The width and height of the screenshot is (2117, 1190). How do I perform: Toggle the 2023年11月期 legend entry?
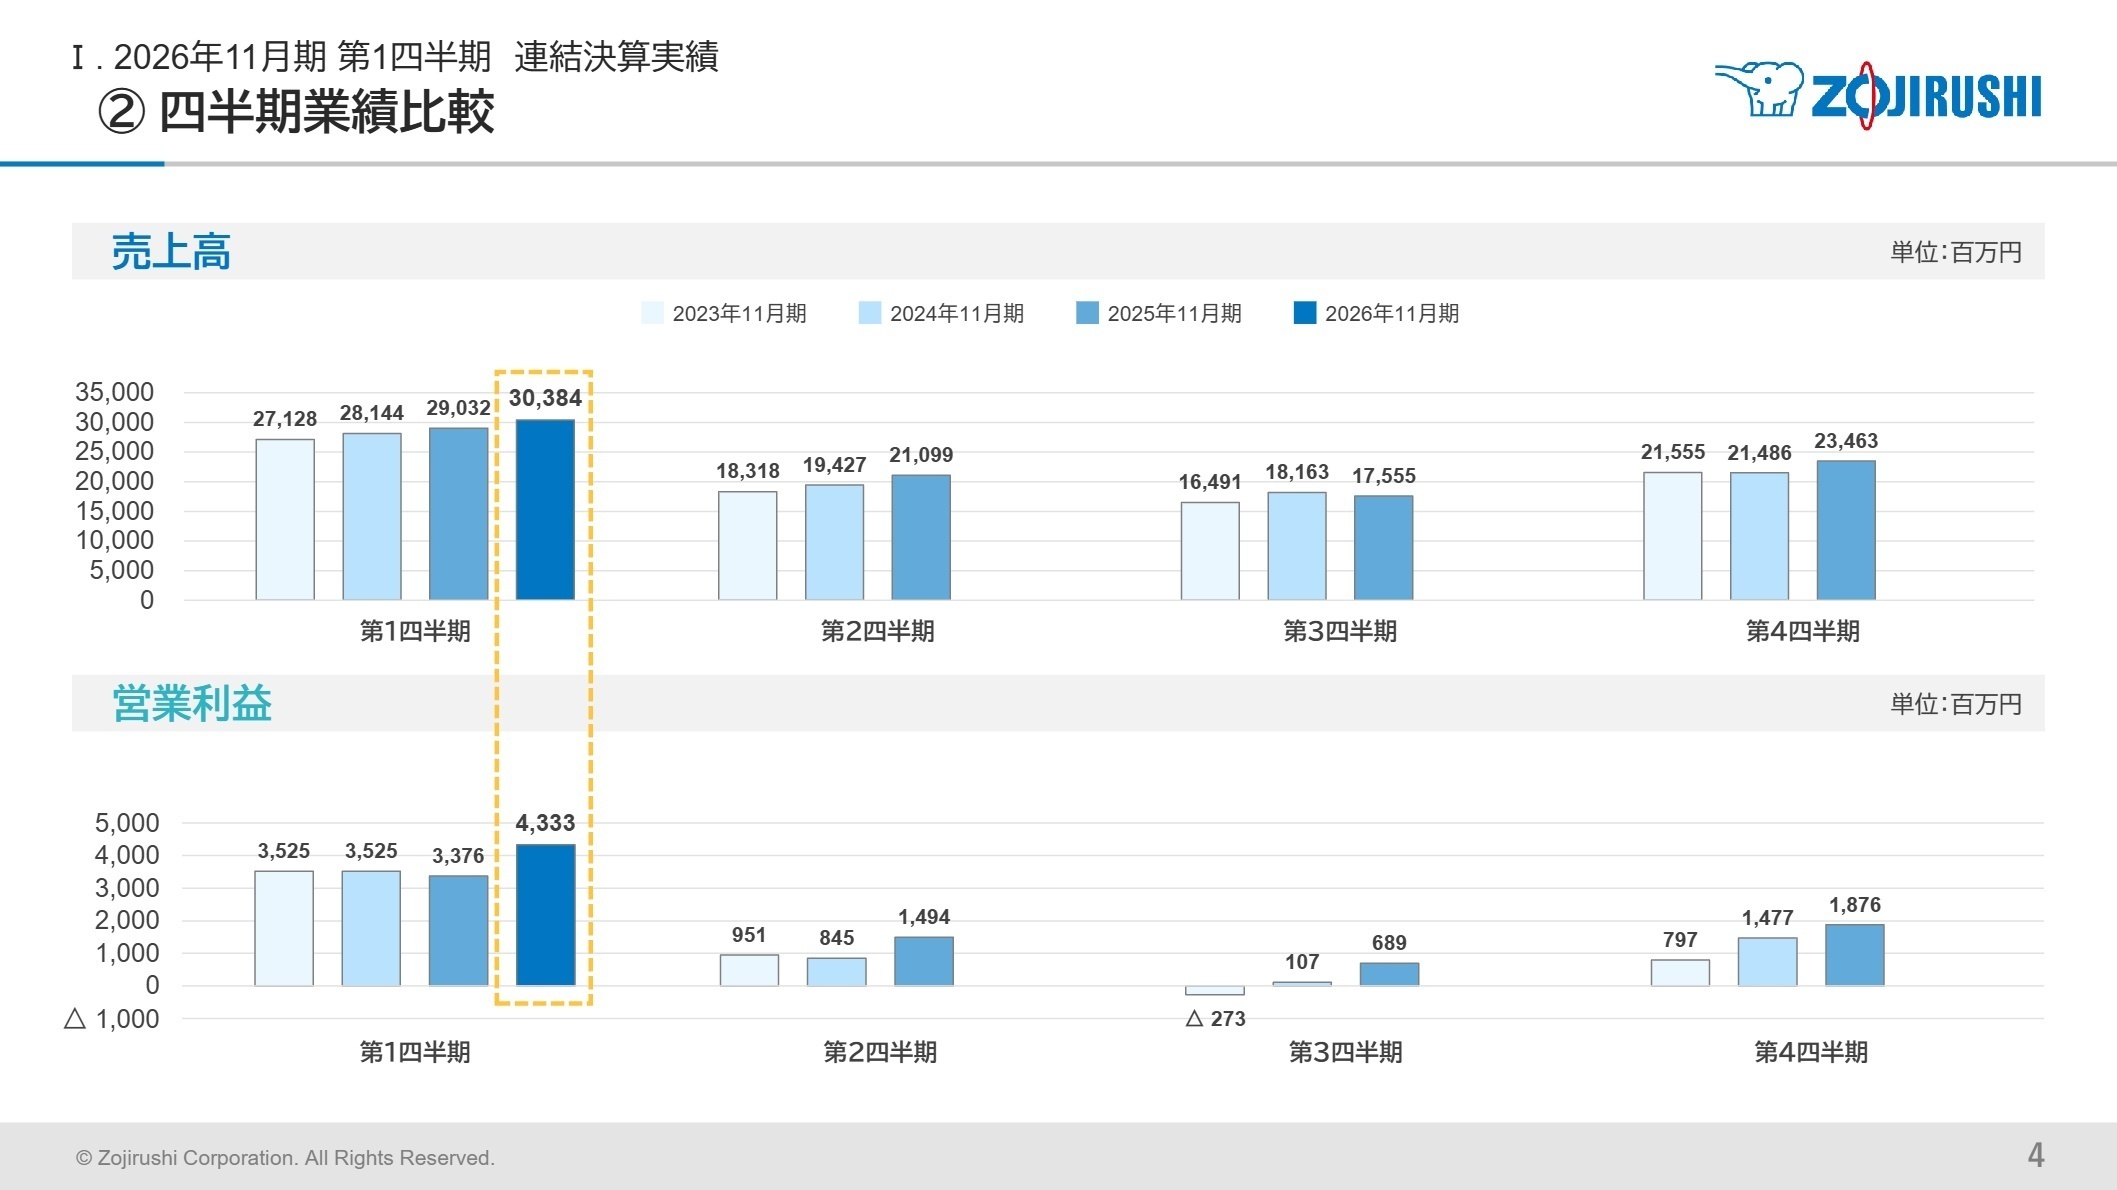click(x=740, y=313)
